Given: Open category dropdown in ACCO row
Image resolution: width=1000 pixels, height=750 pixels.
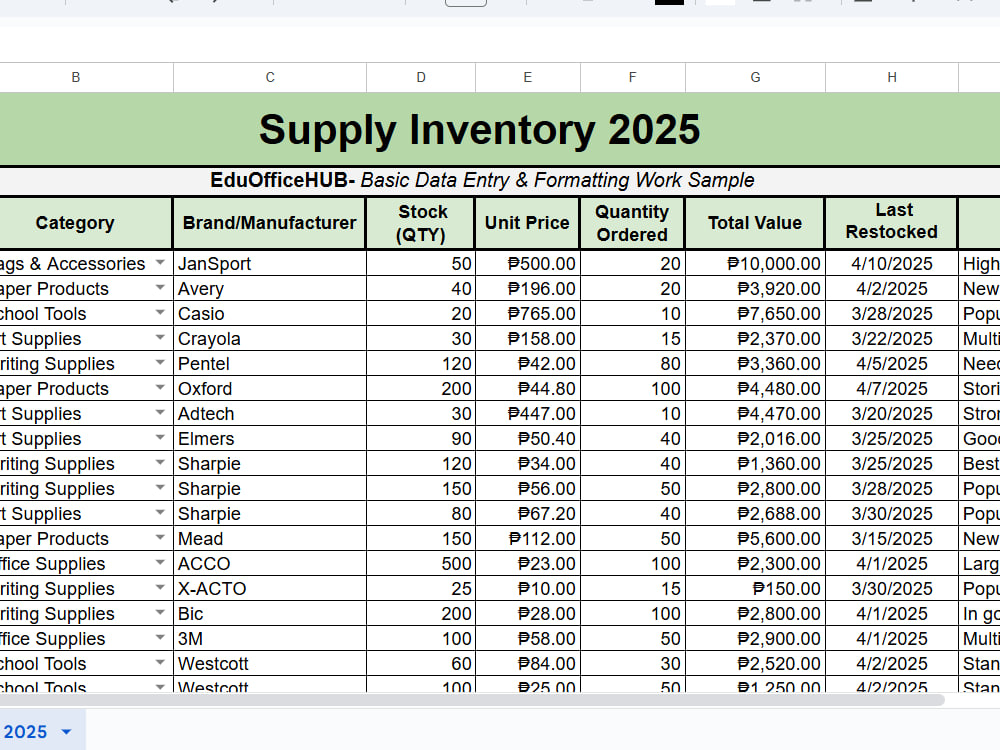Looking at the screenshot, I should [160, 562].
